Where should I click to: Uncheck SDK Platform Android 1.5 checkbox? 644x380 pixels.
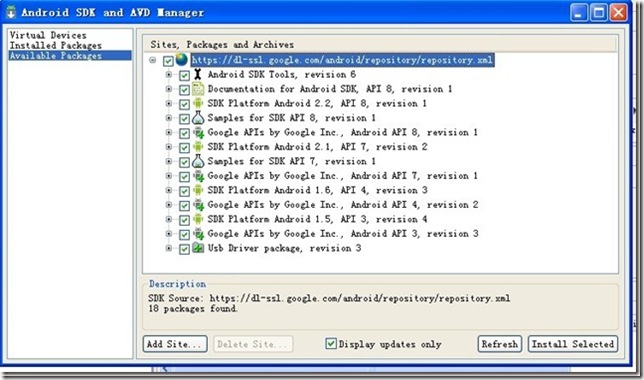184,220
